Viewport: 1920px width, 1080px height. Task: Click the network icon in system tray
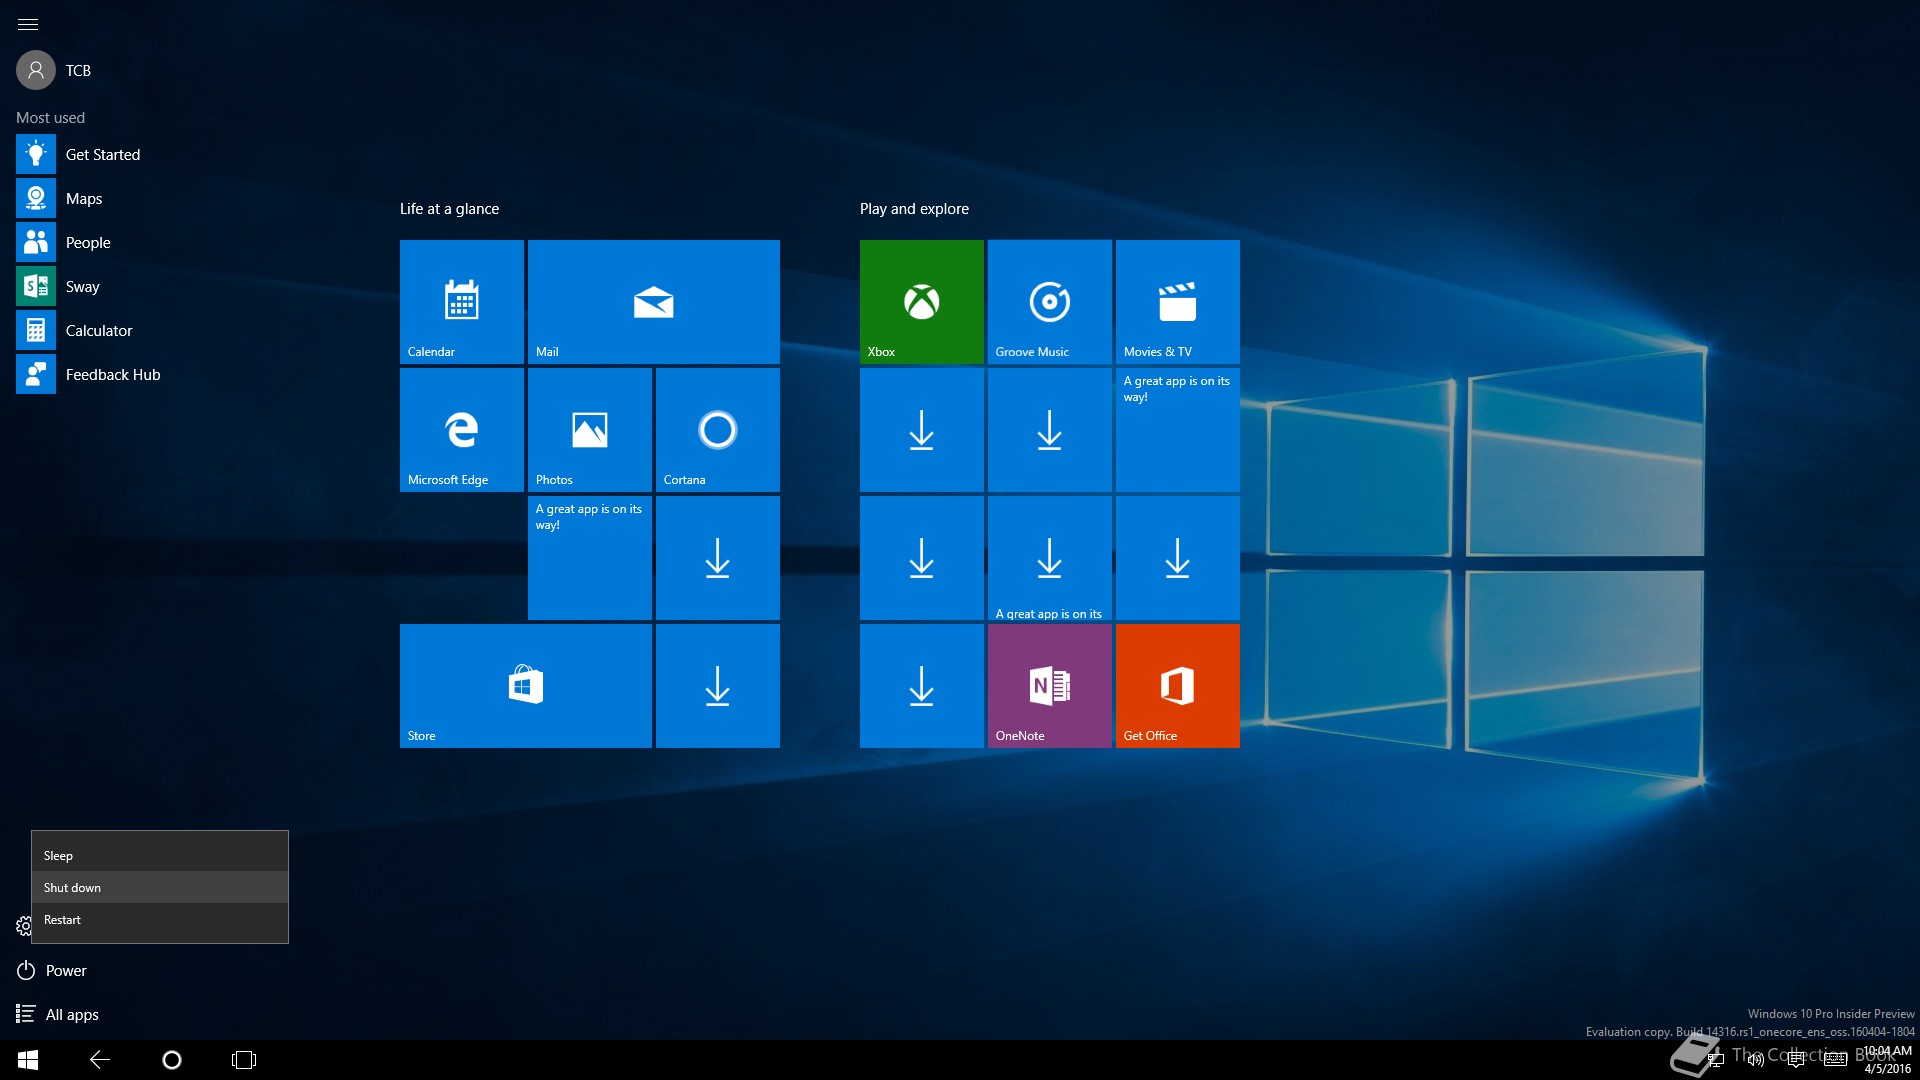[x=1716, y=1060]
